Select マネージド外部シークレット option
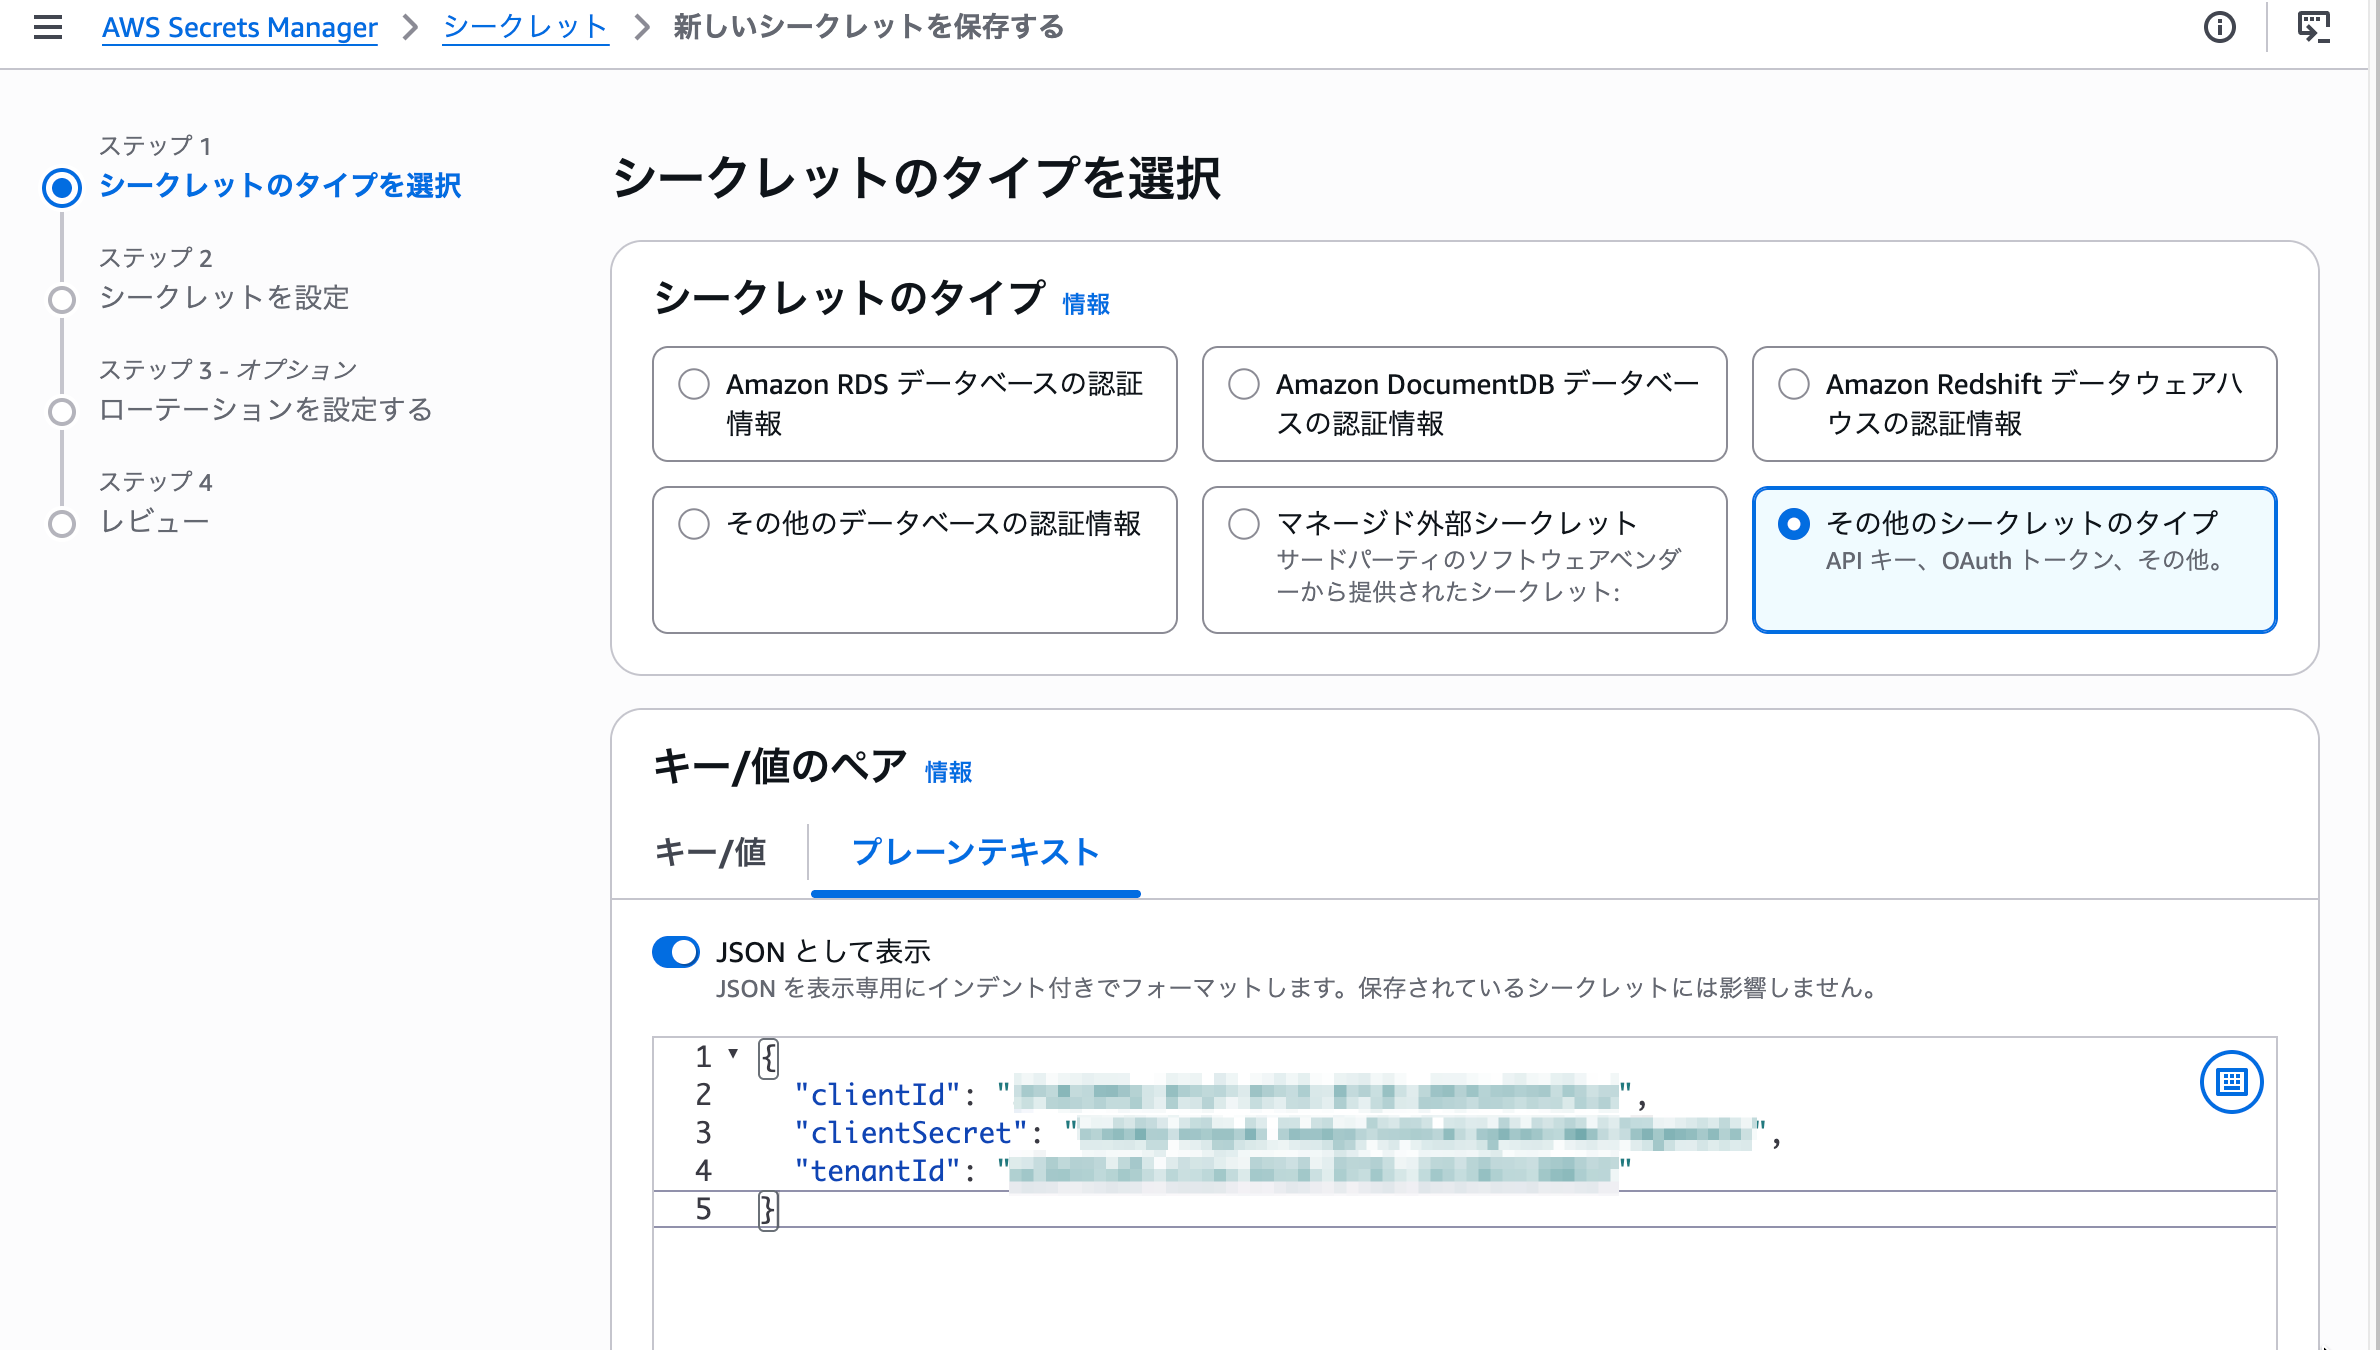 (x=1464, y=560)
